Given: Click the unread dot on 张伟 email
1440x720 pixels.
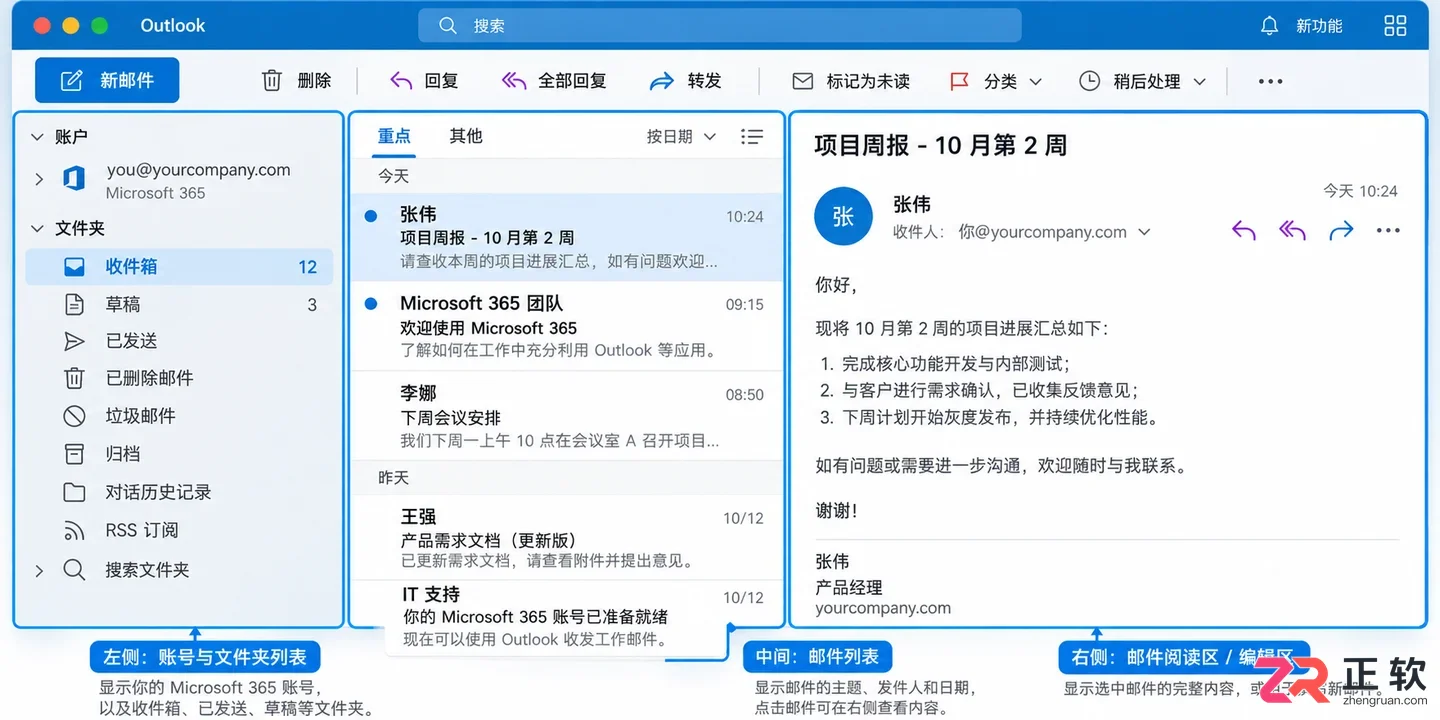Looking at the screenshot, I should tap(371, 216).
